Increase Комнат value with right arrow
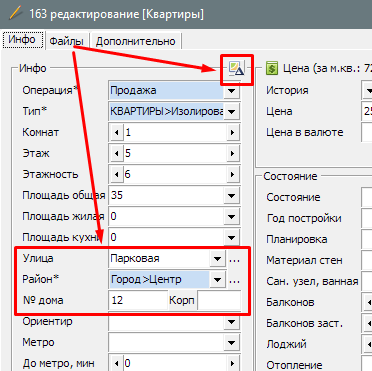 pos(232,133)
